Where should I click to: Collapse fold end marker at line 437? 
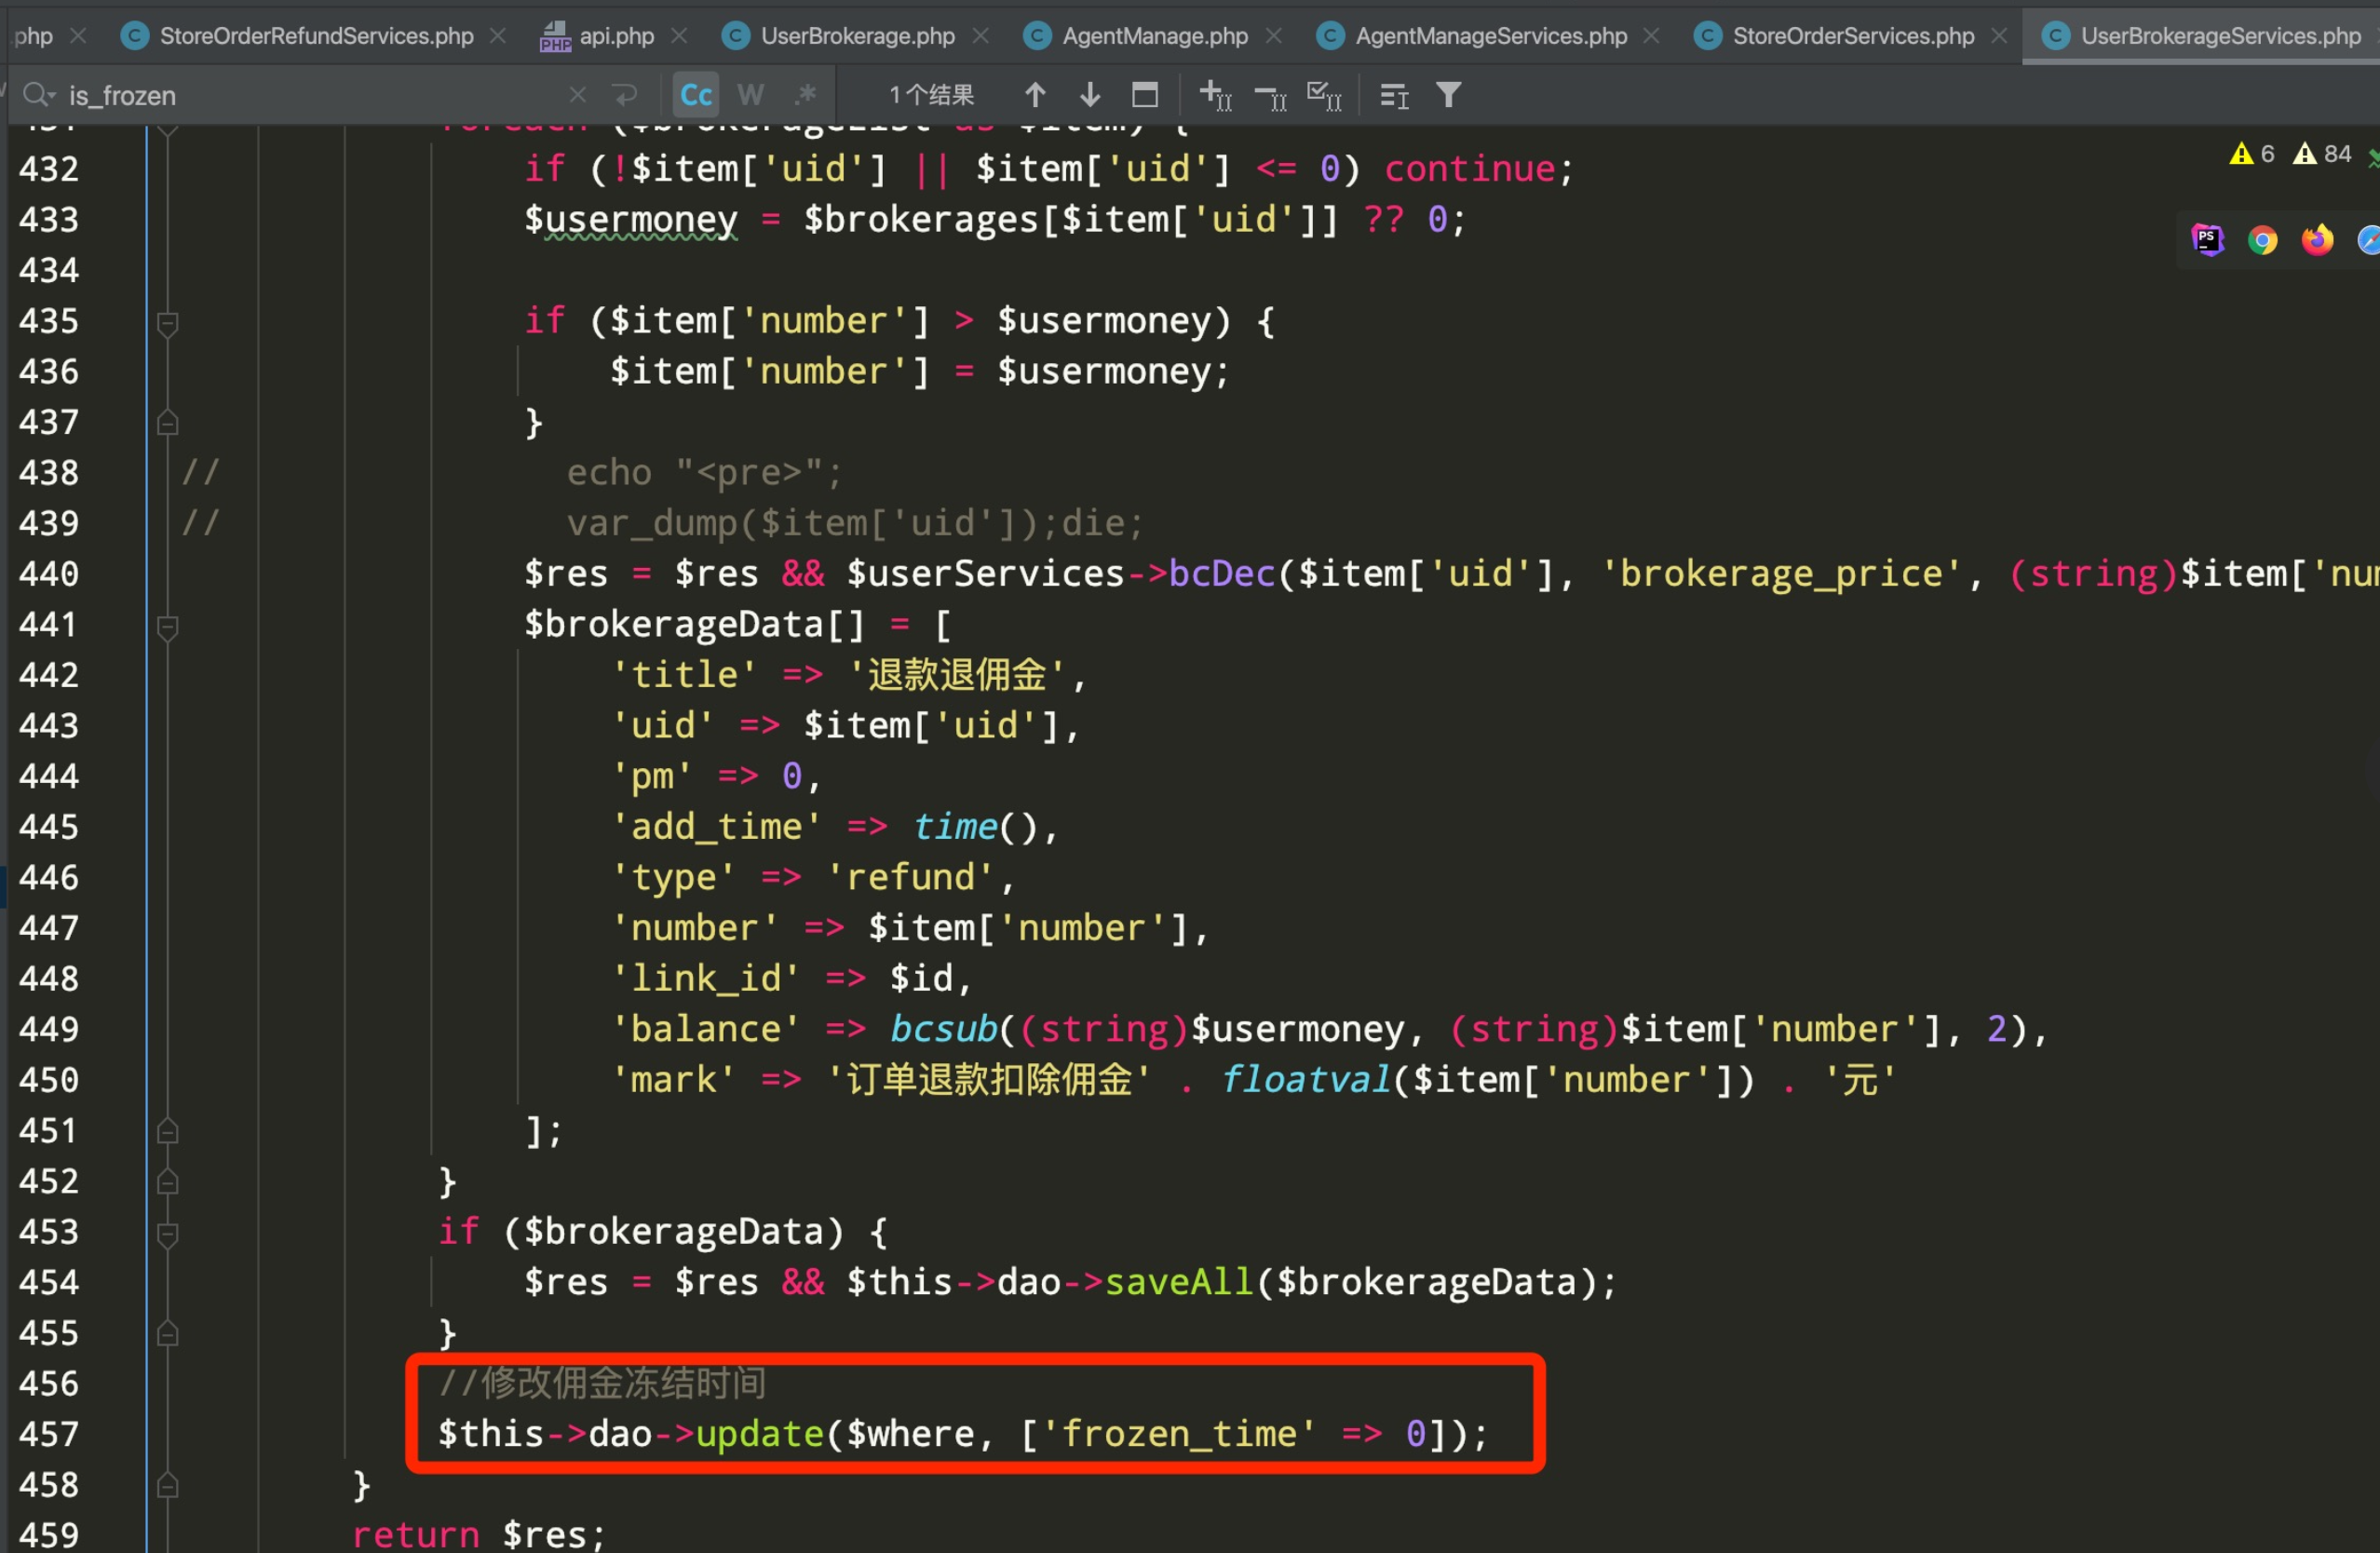click(x=168, y=424)
